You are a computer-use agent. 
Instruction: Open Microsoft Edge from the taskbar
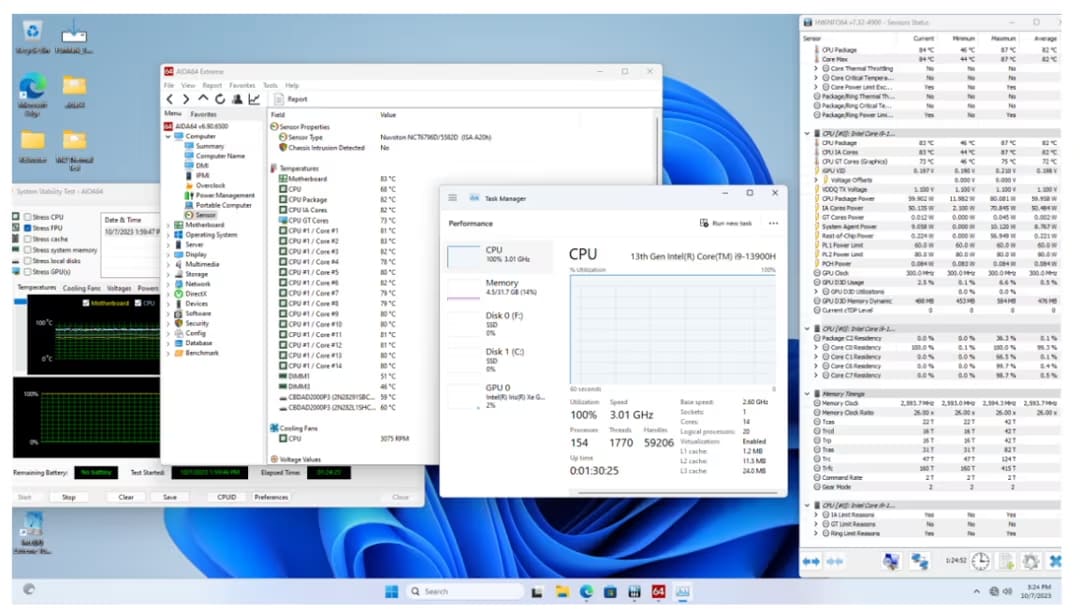[x=586, y=592]
